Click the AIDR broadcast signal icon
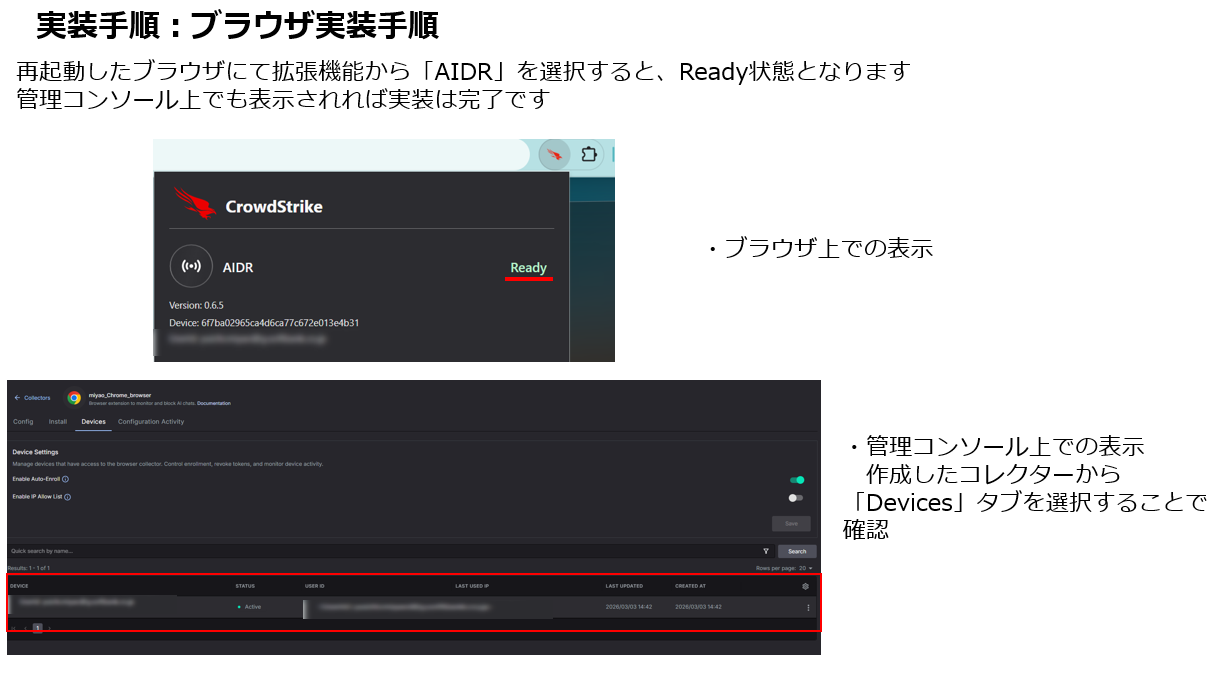 [191, 267]
